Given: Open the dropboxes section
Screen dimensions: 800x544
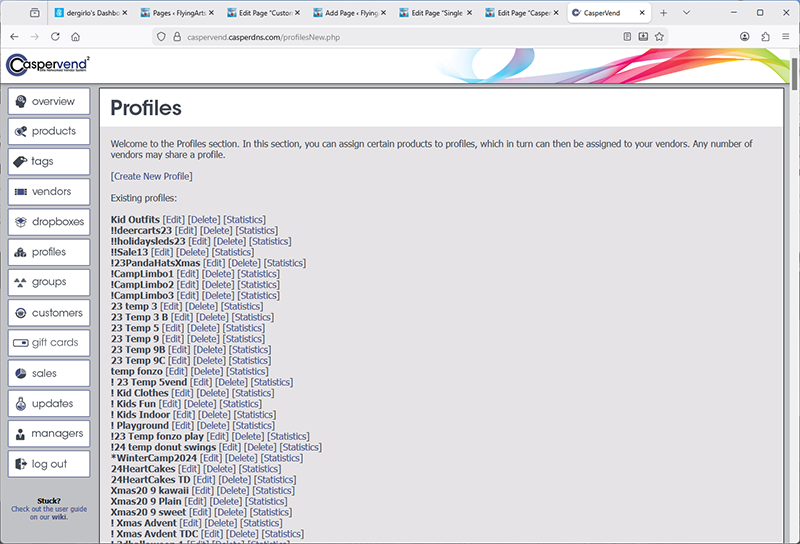Looking at the screenshot, I should (x=48, y=222).
